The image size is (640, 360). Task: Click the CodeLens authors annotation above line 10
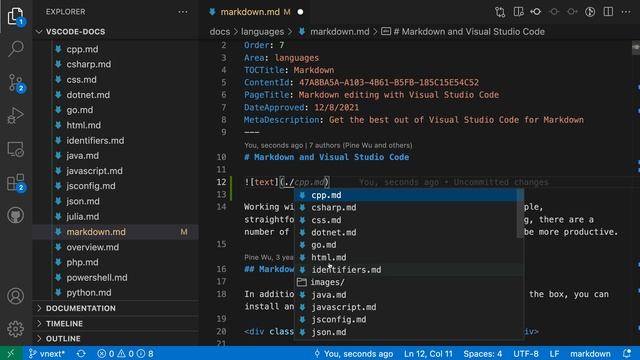pos(328,145)
